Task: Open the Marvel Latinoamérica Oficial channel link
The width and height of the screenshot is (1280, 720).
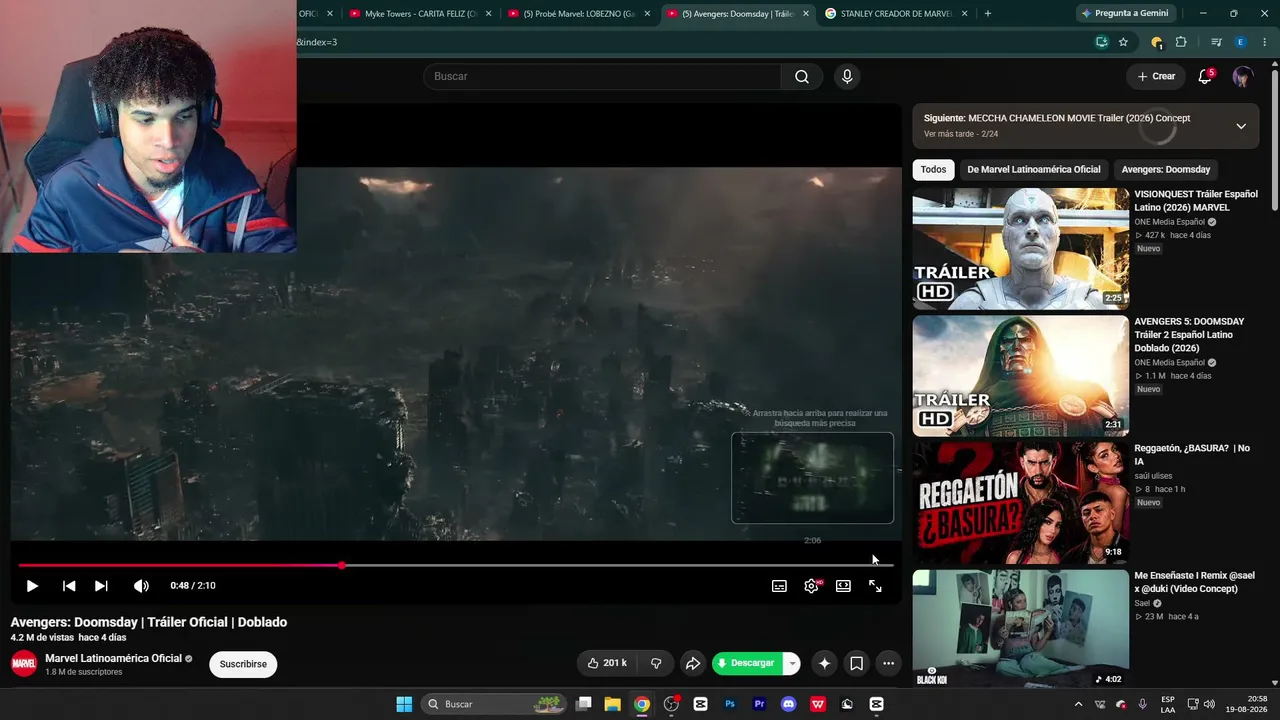Action: coord(113,658)
